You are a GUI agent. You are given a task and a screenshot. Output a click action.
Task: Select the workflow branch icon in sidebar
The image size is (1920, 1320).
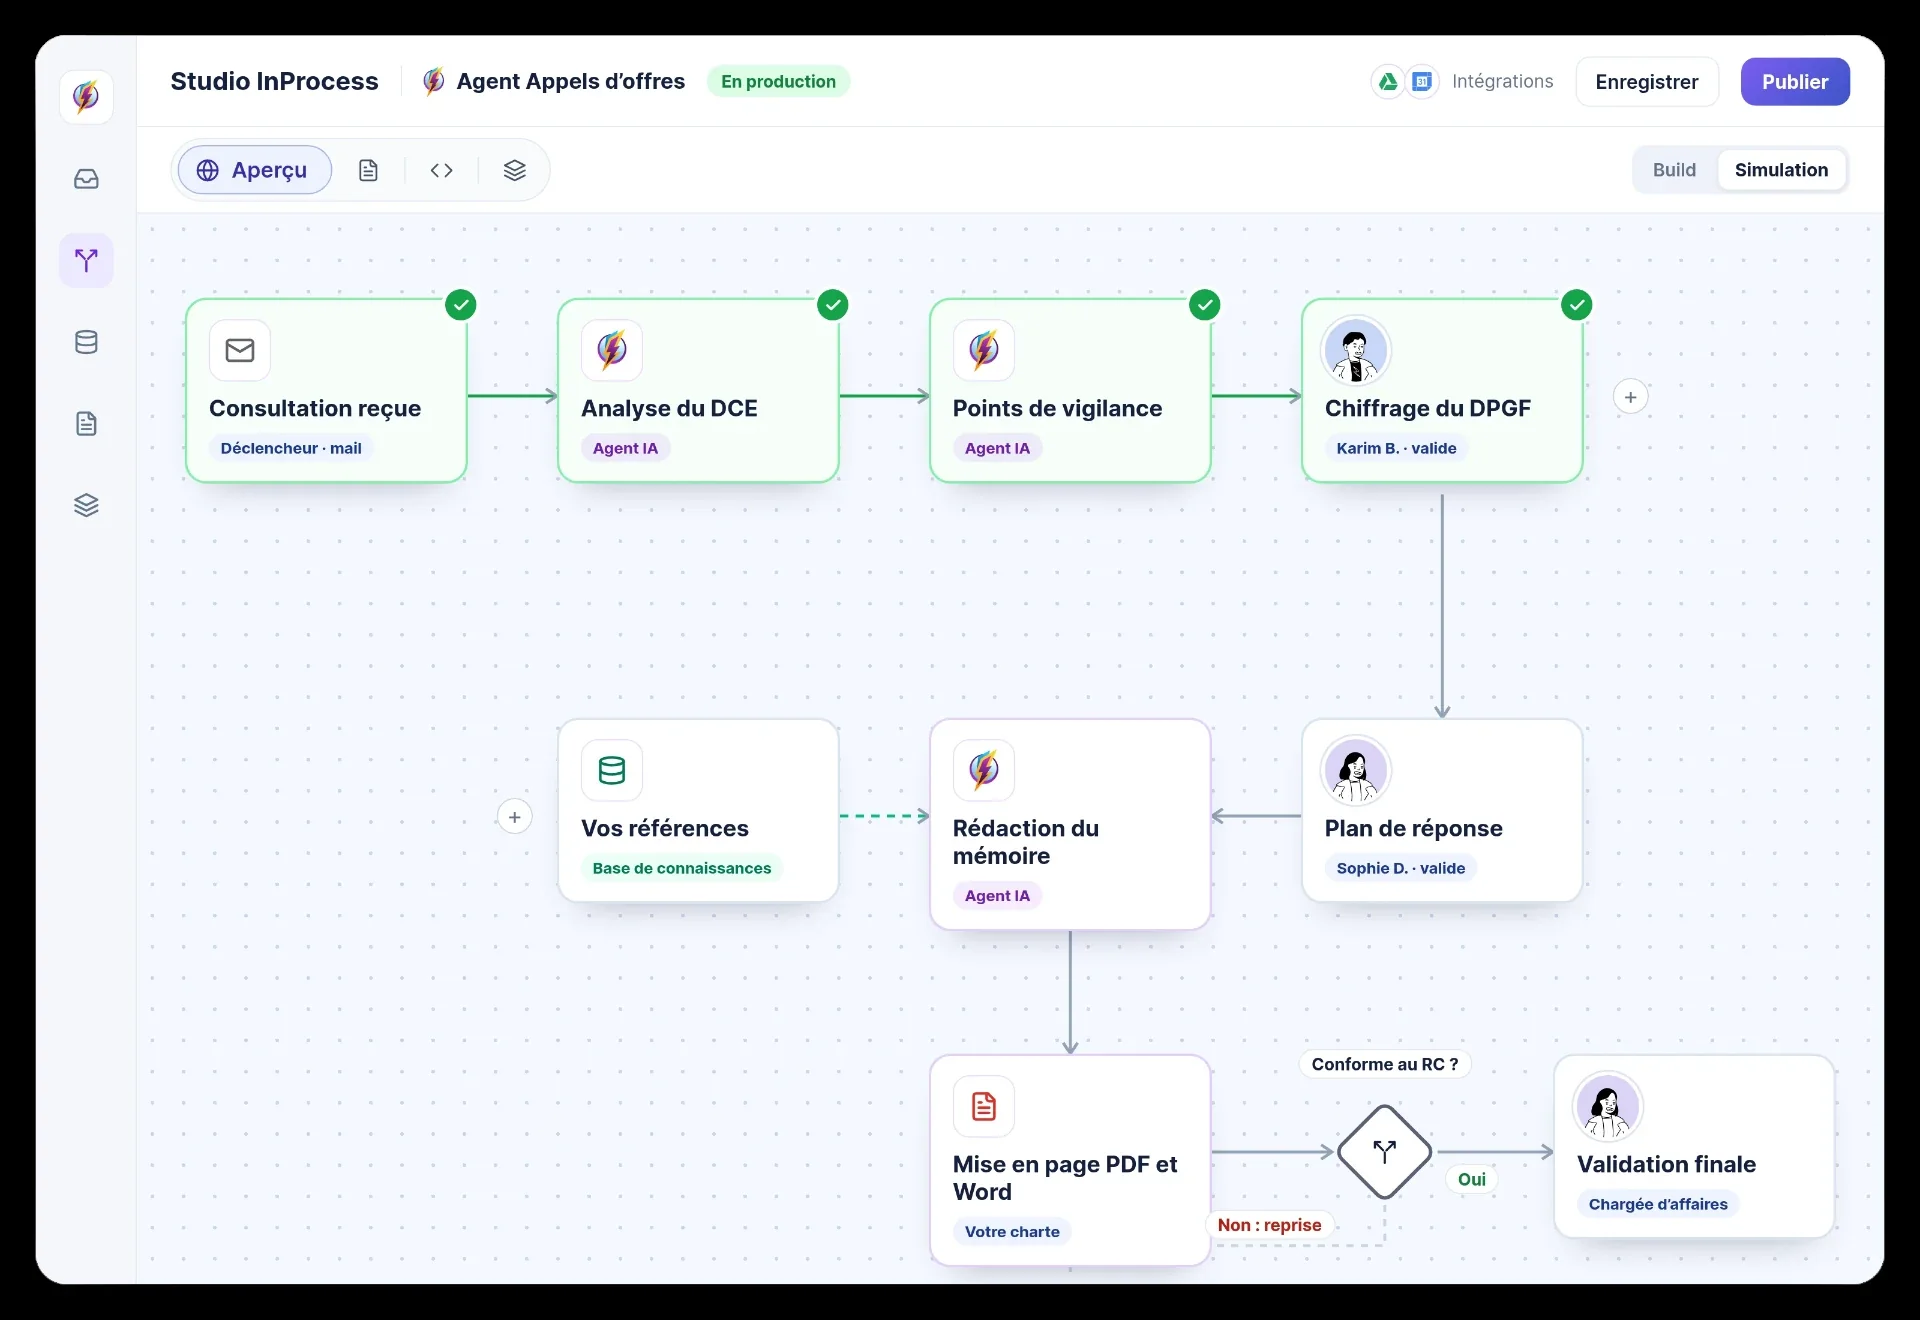click(86, 261)
